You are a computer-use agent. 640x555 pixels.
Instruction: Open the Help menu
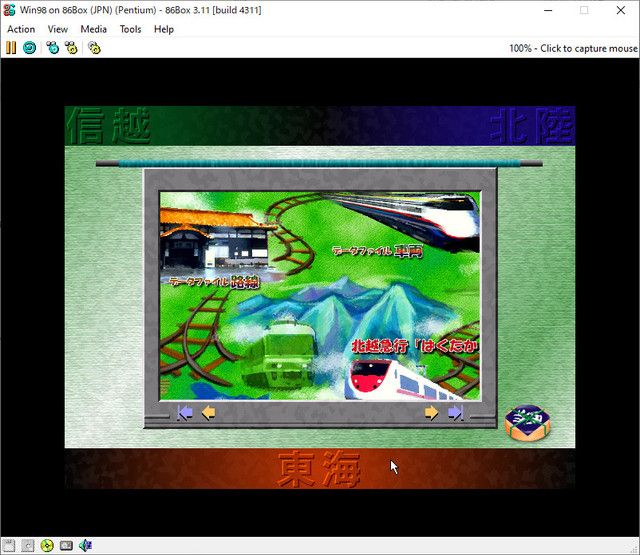pyautogui.click(x=164, y=29)
